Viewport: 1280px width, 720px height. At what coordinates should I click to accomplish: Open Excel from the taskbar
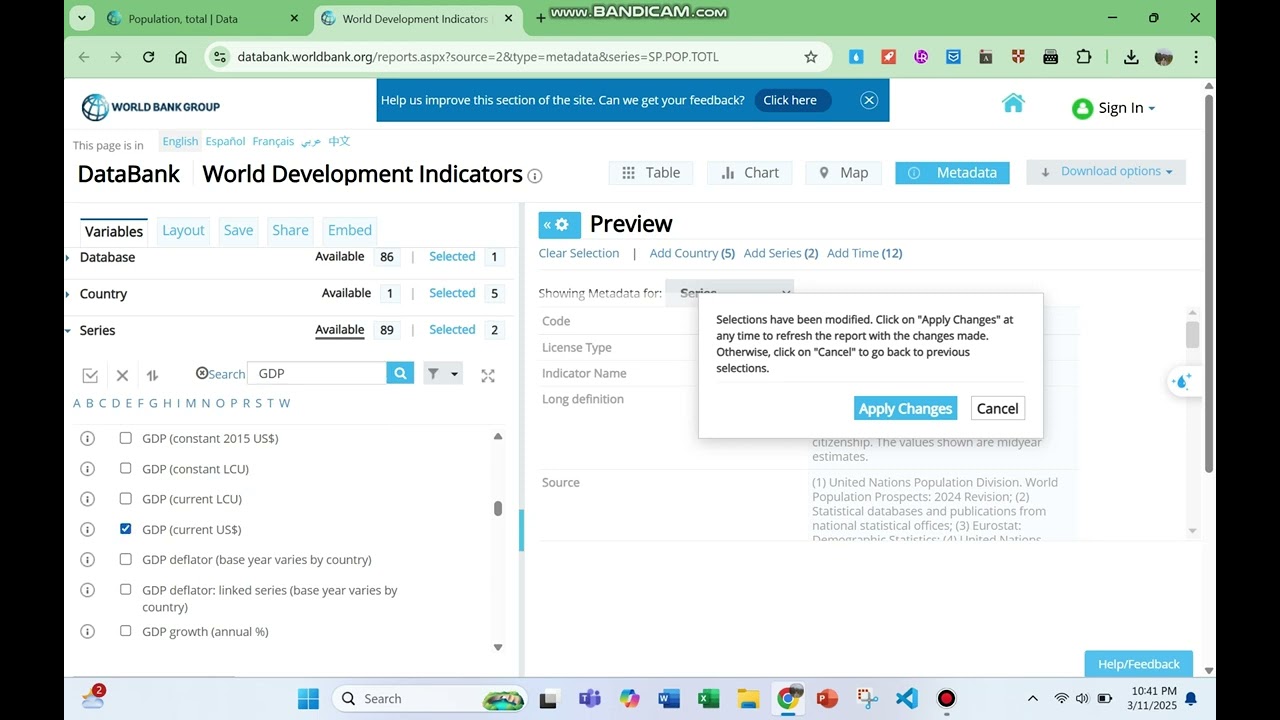point(708,698)
